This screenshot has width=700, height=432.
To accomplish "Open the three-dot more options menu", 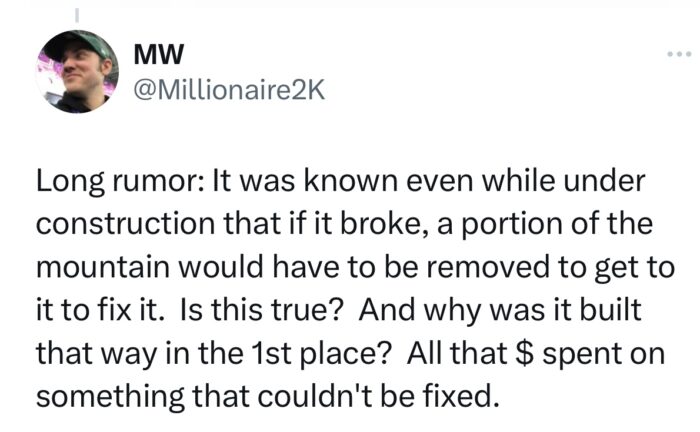I will click(679, 54).
